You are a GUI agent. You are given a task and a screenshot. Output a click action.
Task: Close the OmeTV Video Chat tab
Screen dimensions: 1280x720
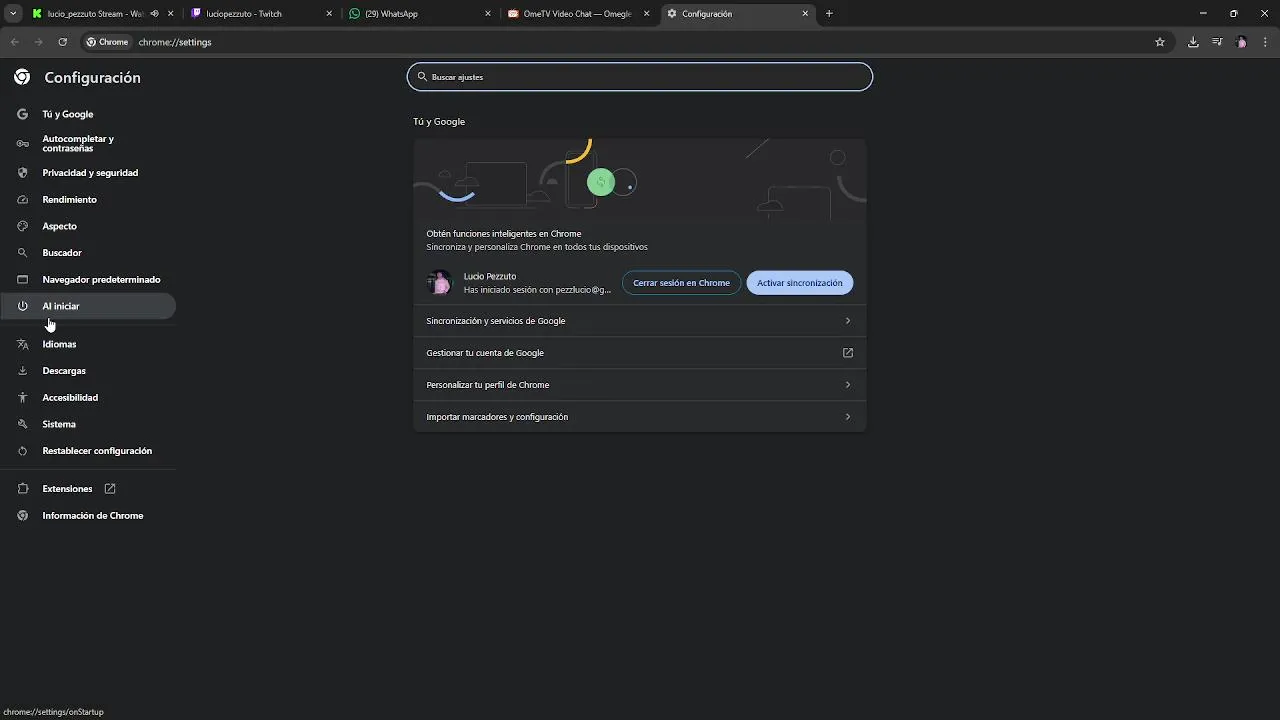(646, 14)
